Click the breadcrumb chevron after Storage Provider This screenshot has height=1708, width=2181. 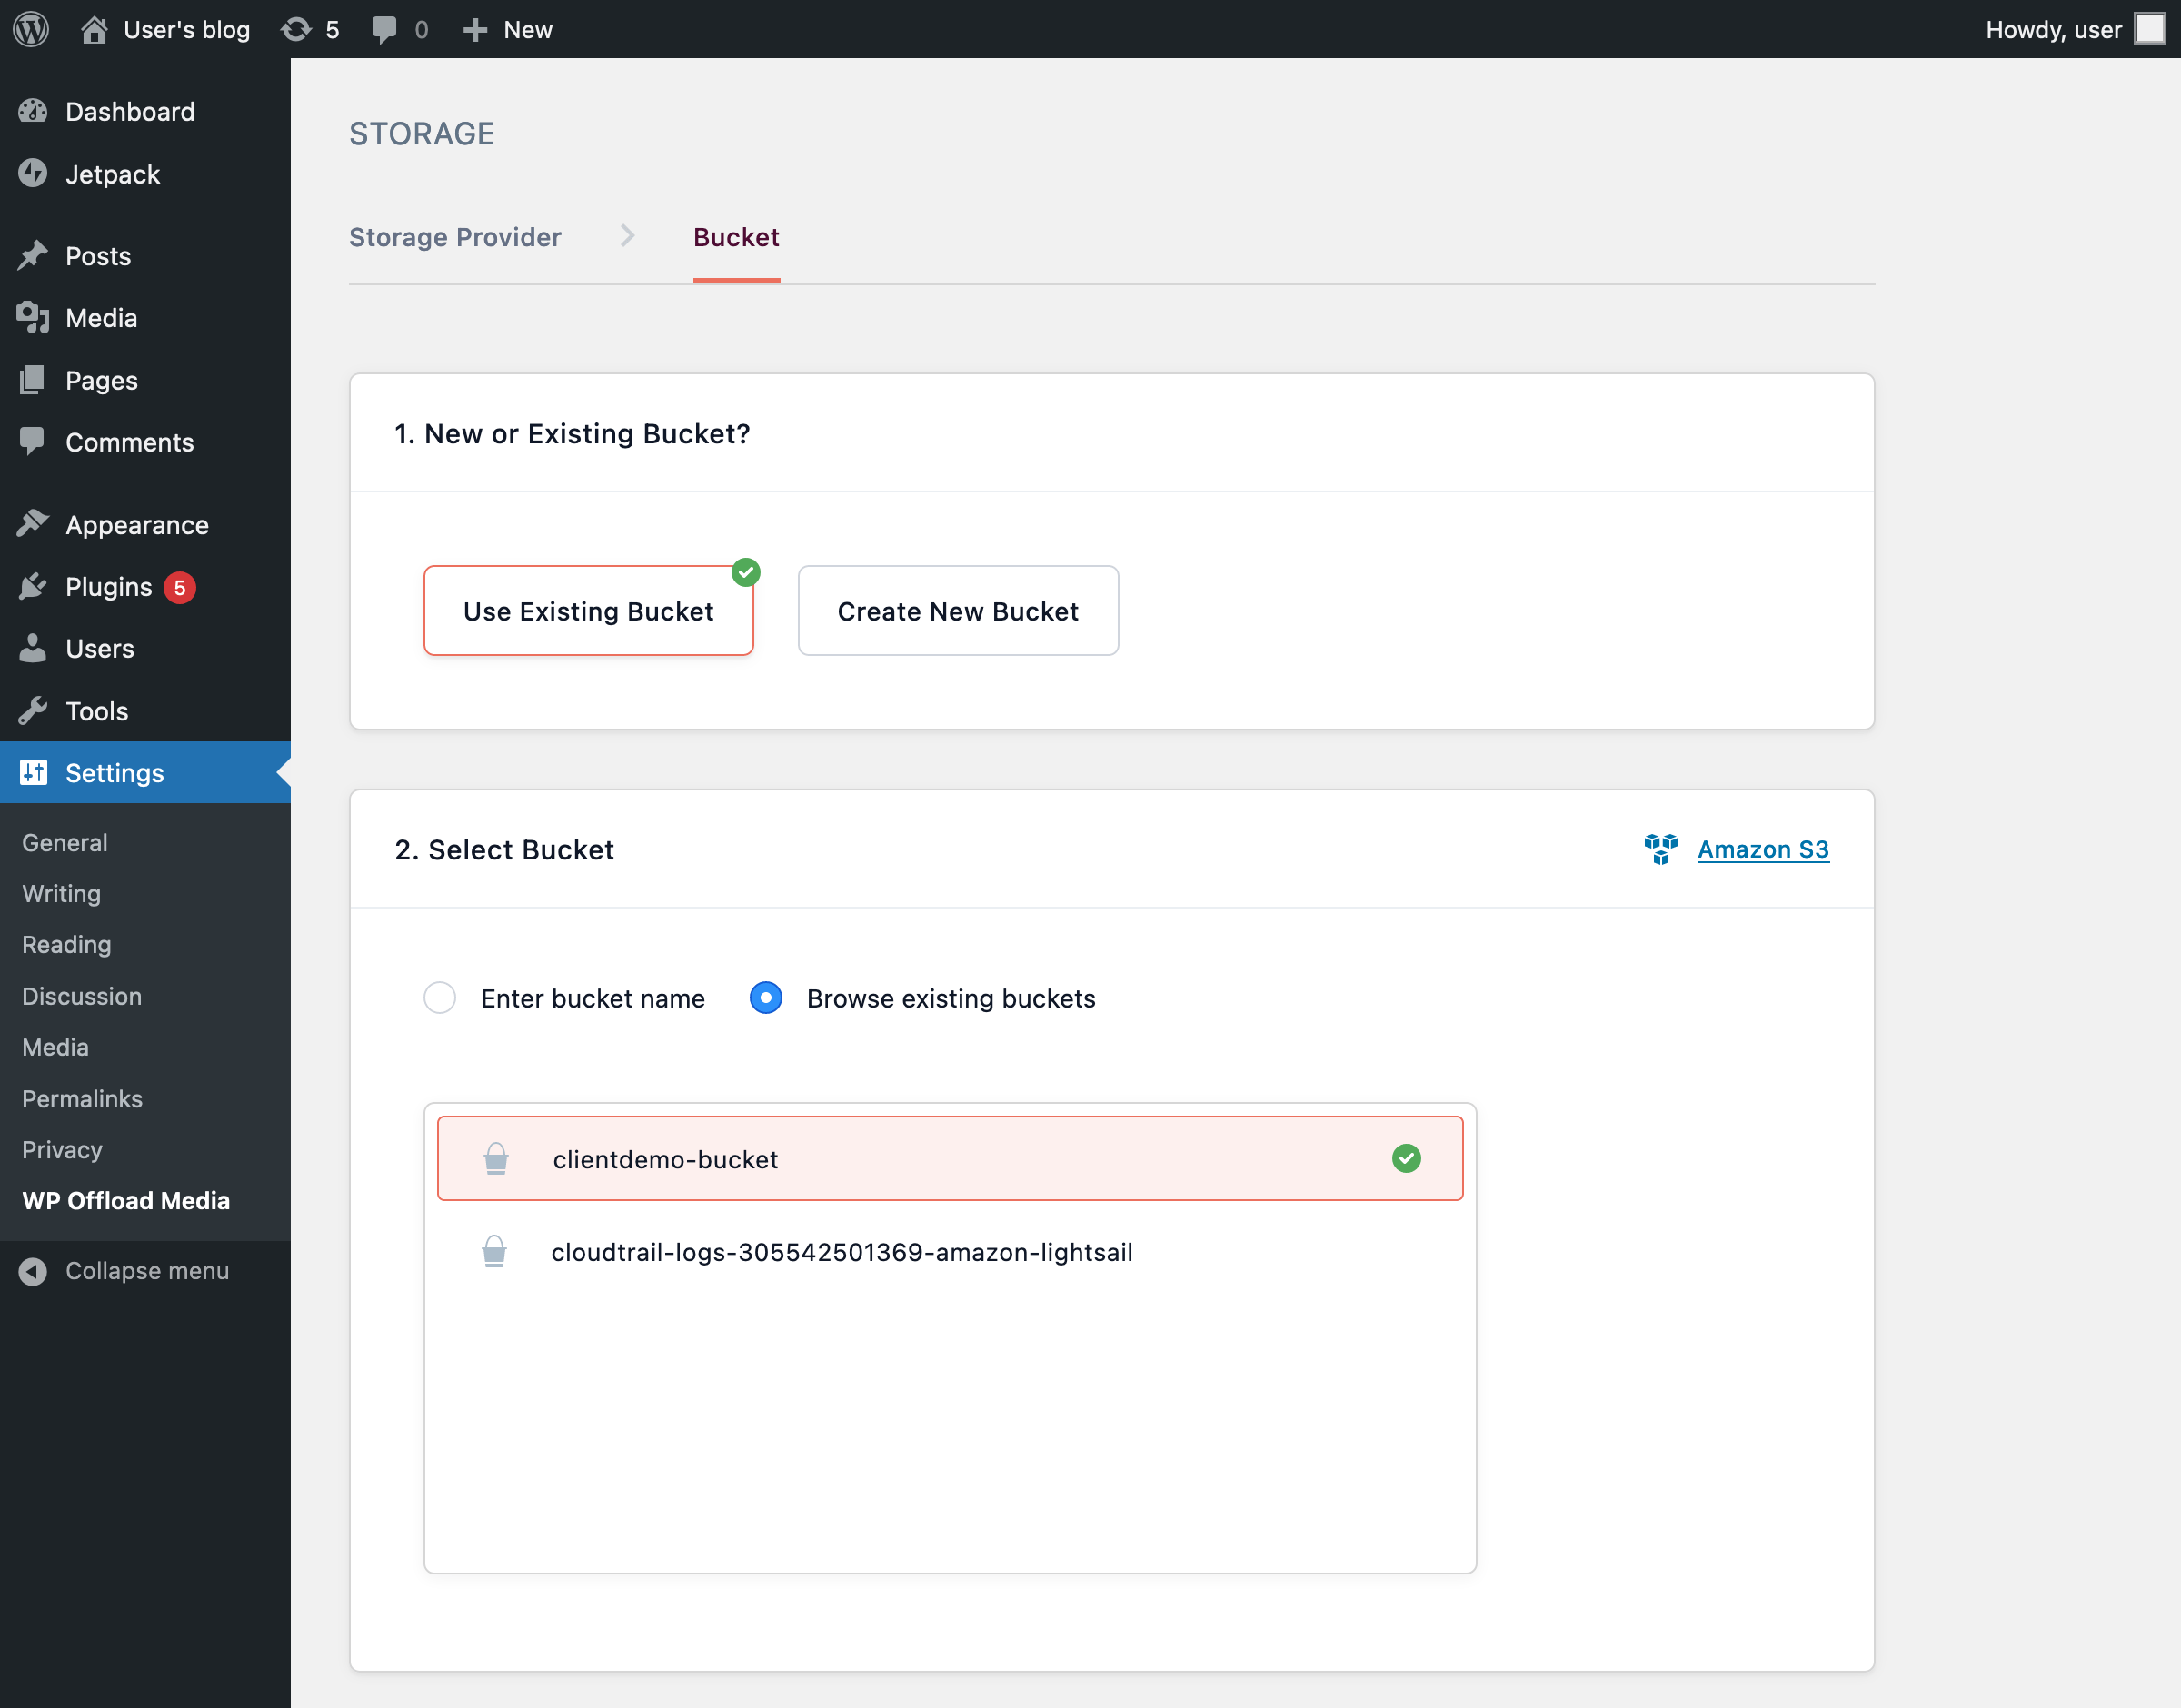(628, 236)
